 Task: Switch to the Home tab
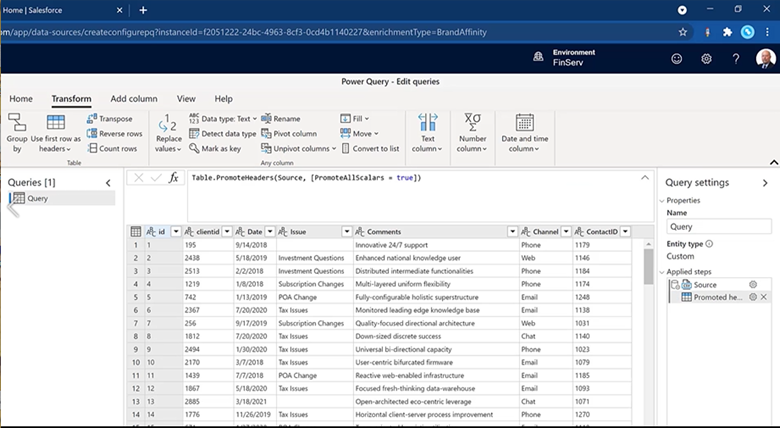(x=21, y=99)
